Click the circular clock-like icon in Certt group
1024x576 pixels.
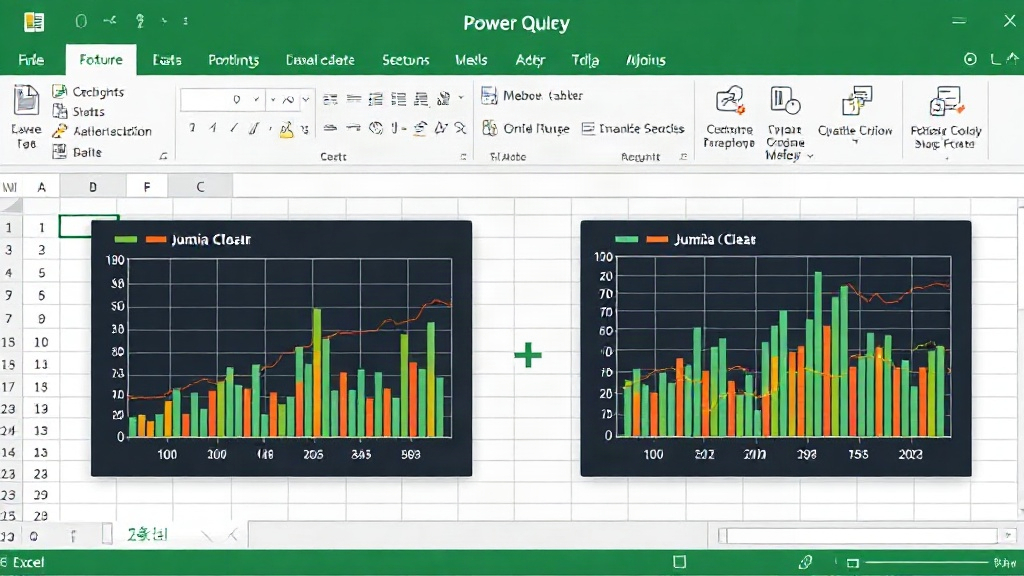coord(376,128)
